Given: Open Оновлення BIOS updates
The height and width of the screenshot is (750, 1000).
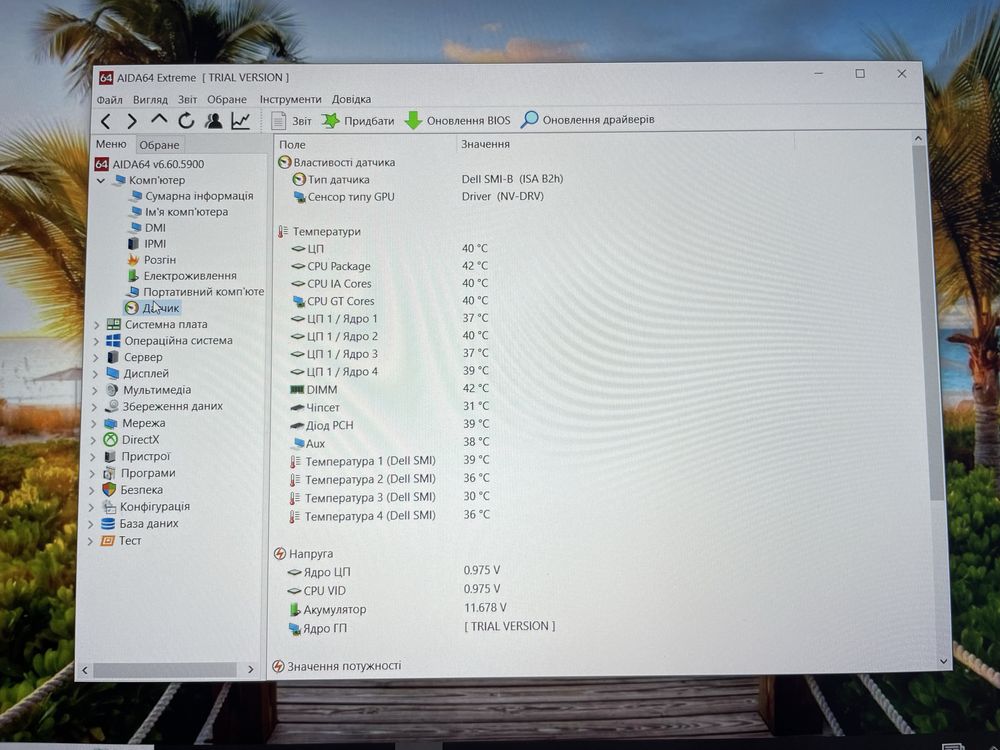Looking at the screenshot, I should (x=458, y=120).
